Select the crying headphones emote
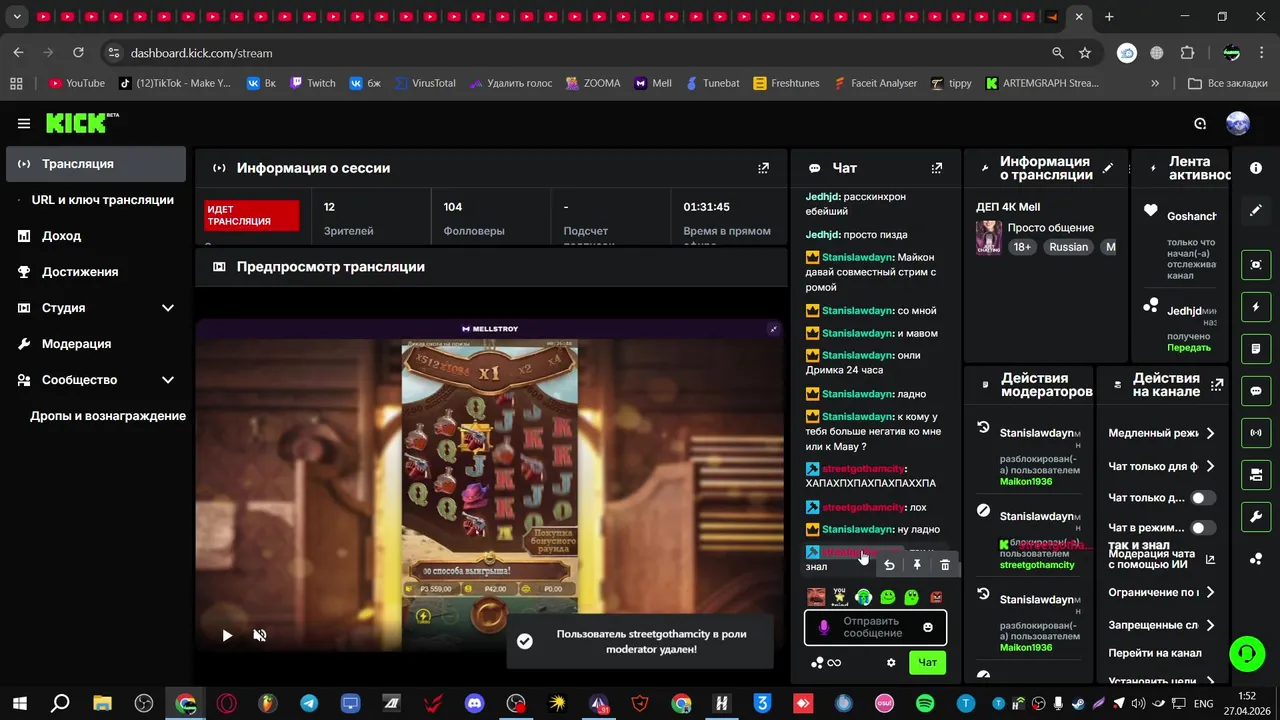Image resolution: width=1280 pixels, height=720 pixels. tap(863, 597)
